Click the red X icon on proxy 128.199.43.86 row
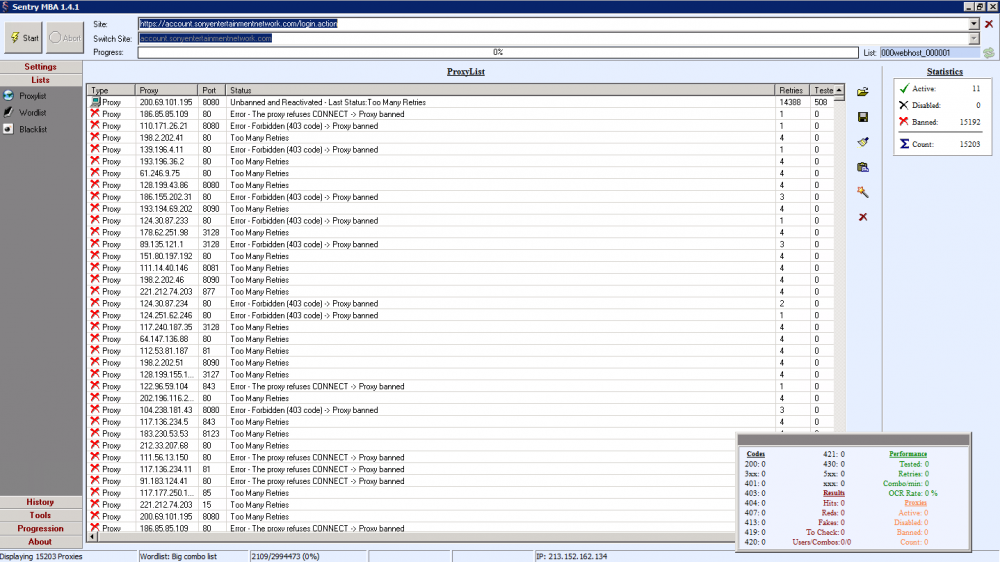1000x562 pixels. tap(95, 184)
